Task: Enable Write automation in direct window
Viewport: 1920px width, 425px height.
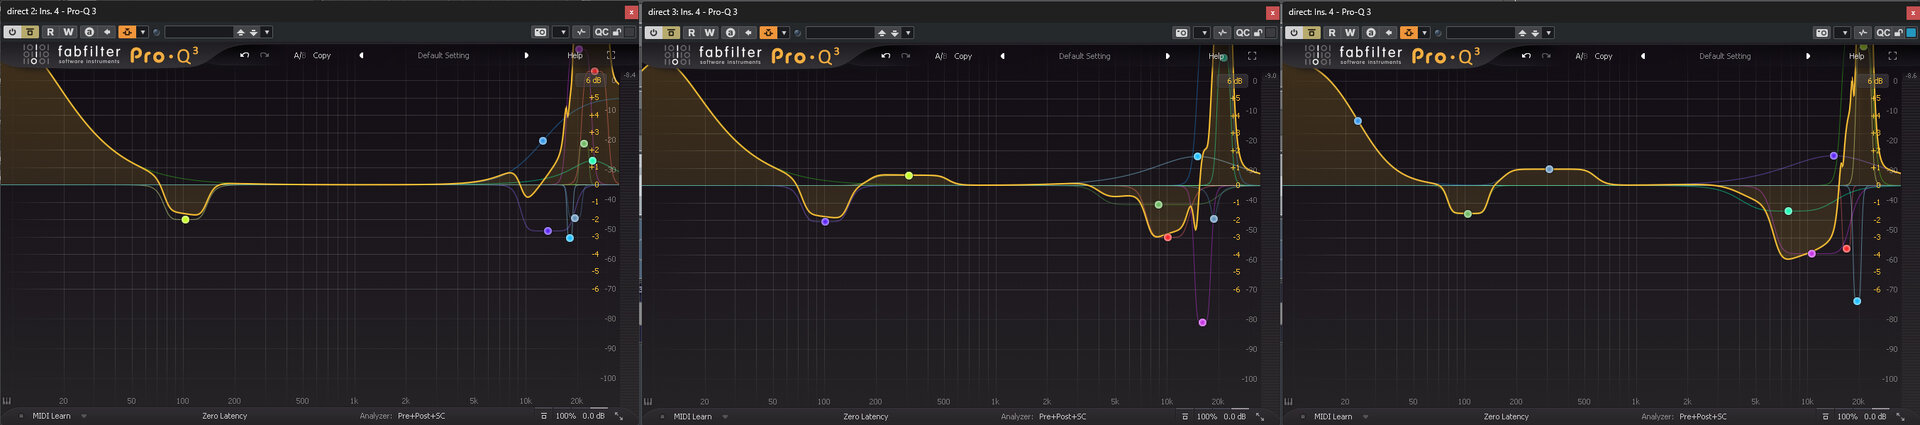Action: (x=1350, y=33)
